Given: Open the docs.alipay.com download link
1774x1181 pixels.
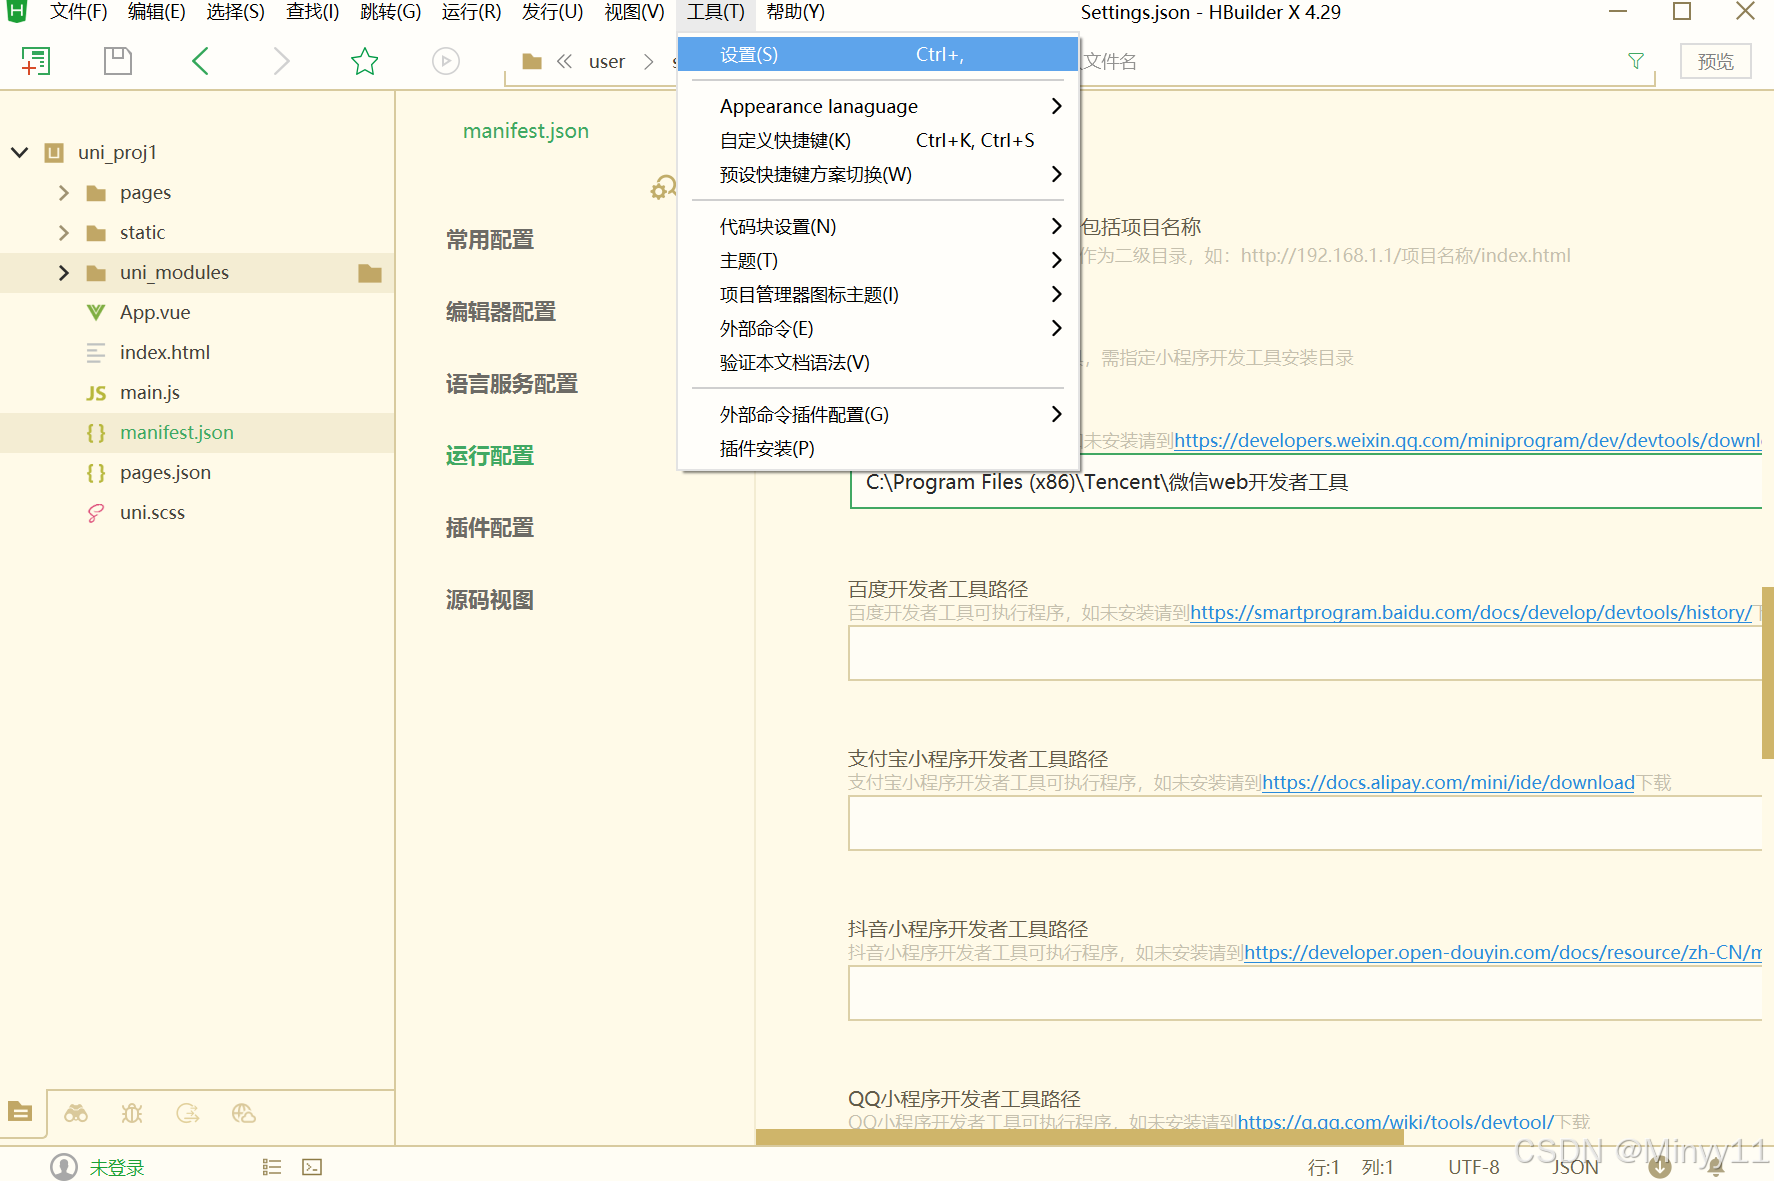Looking at the screenshot, I should pos(1448,782).
